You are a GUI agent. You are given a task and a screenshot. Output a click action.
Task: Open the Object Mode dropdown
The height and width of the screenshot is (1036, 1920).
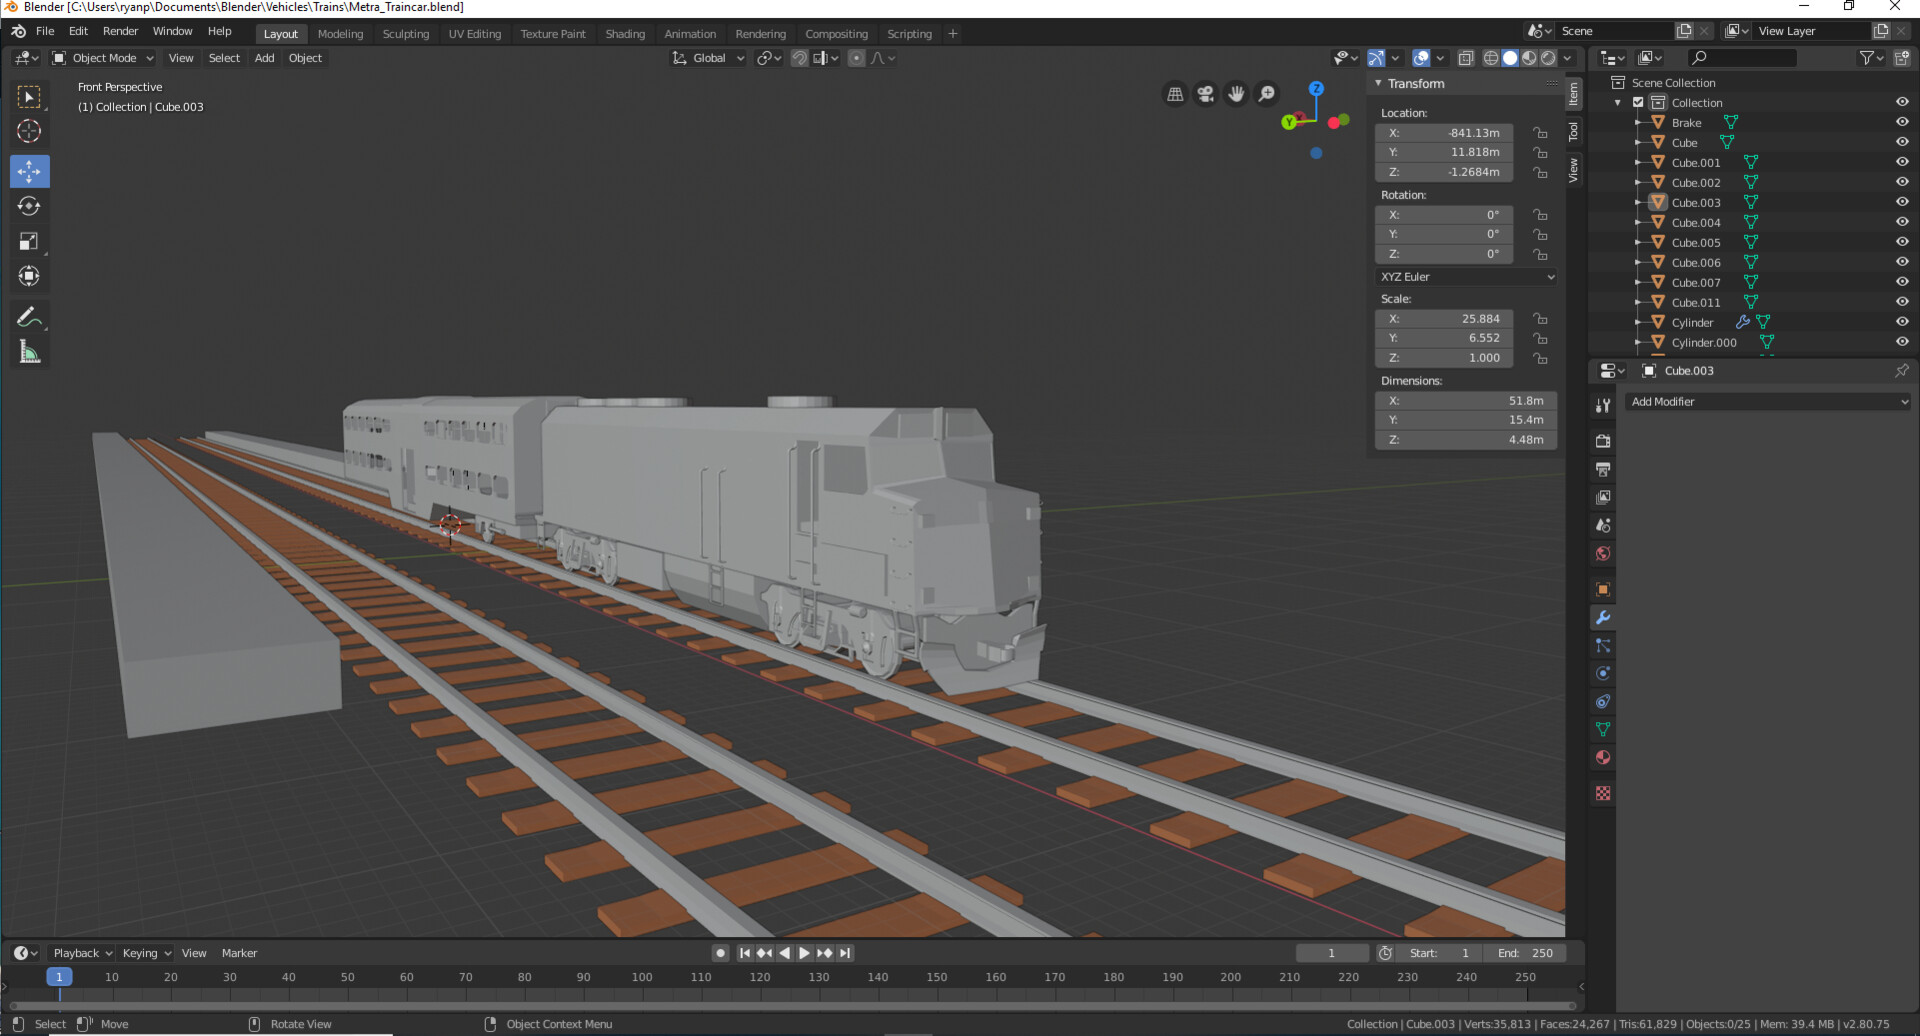pyautogui.click(x=102, y=58)
